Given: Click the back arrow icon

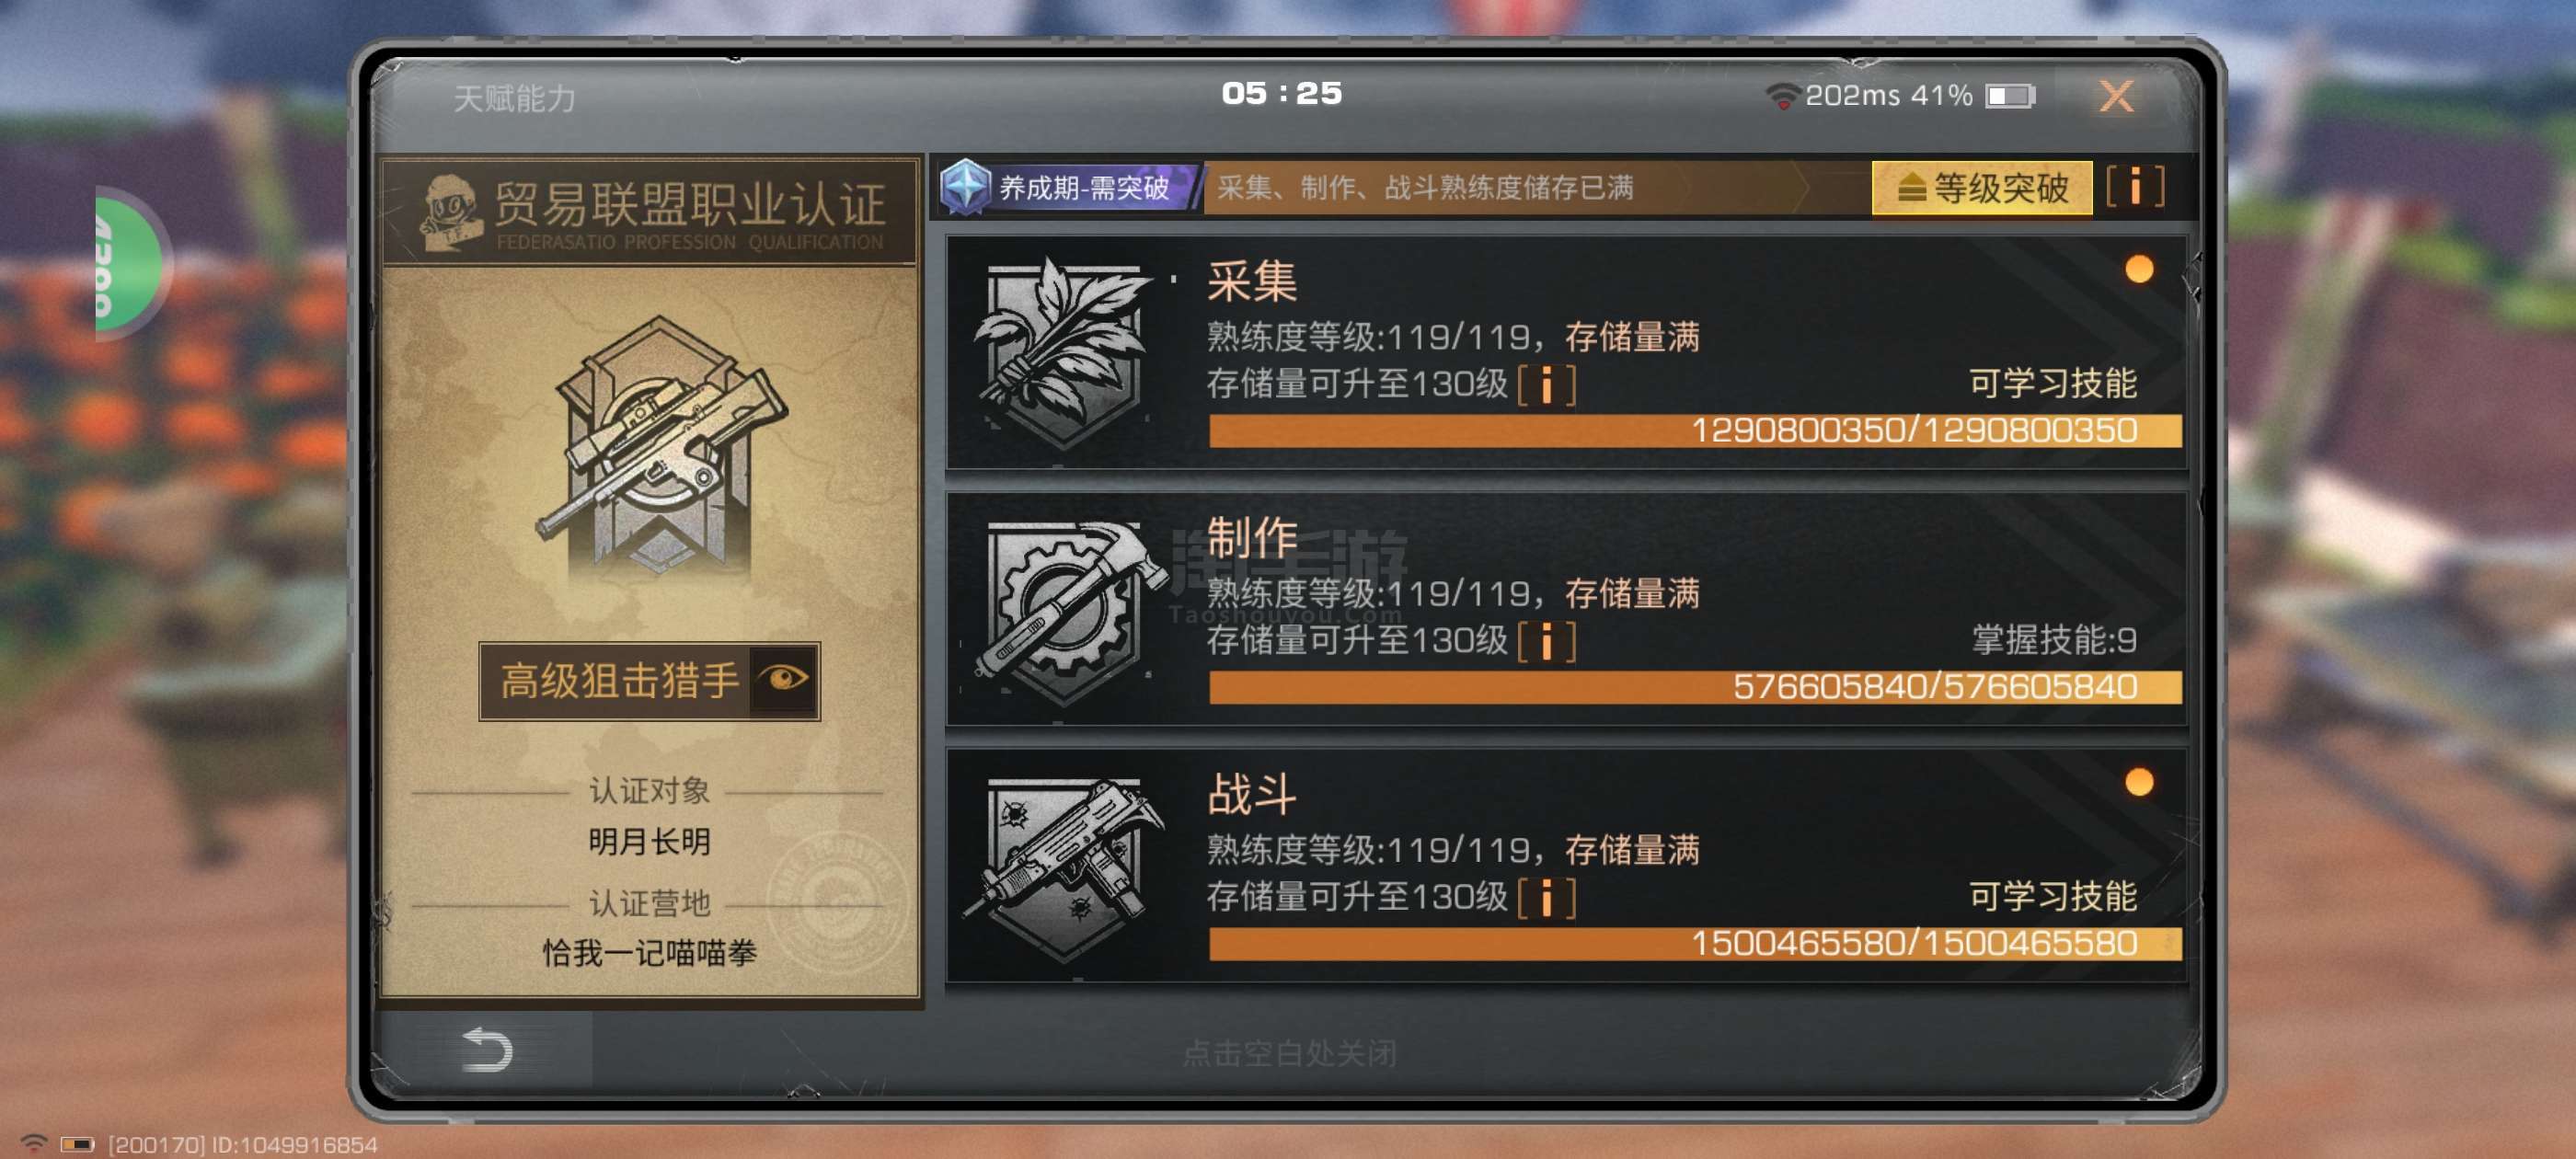Looking at the screenshot, I should pyautogui.click(x=487, y=1050).
